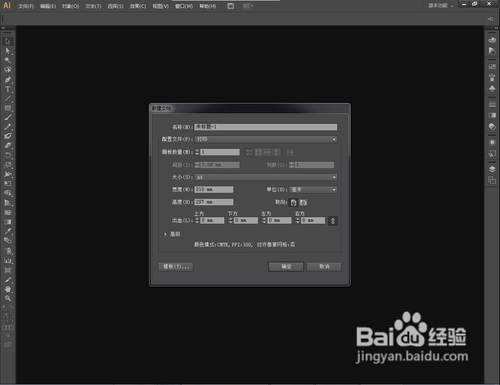This screenshot has height=385, width=500.
Task: Select the Hand tool
Action: [8, 289]
